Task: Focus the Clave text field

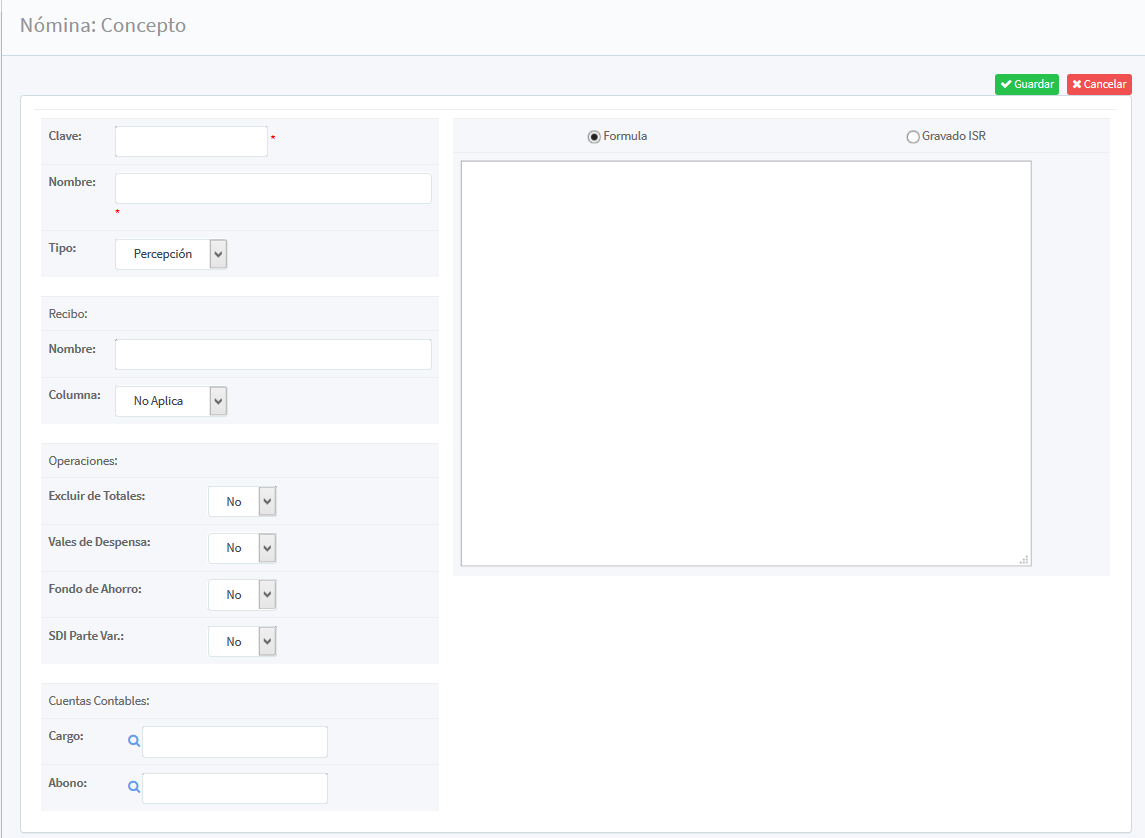Action: pyautogui.click(x=191, y=142)
